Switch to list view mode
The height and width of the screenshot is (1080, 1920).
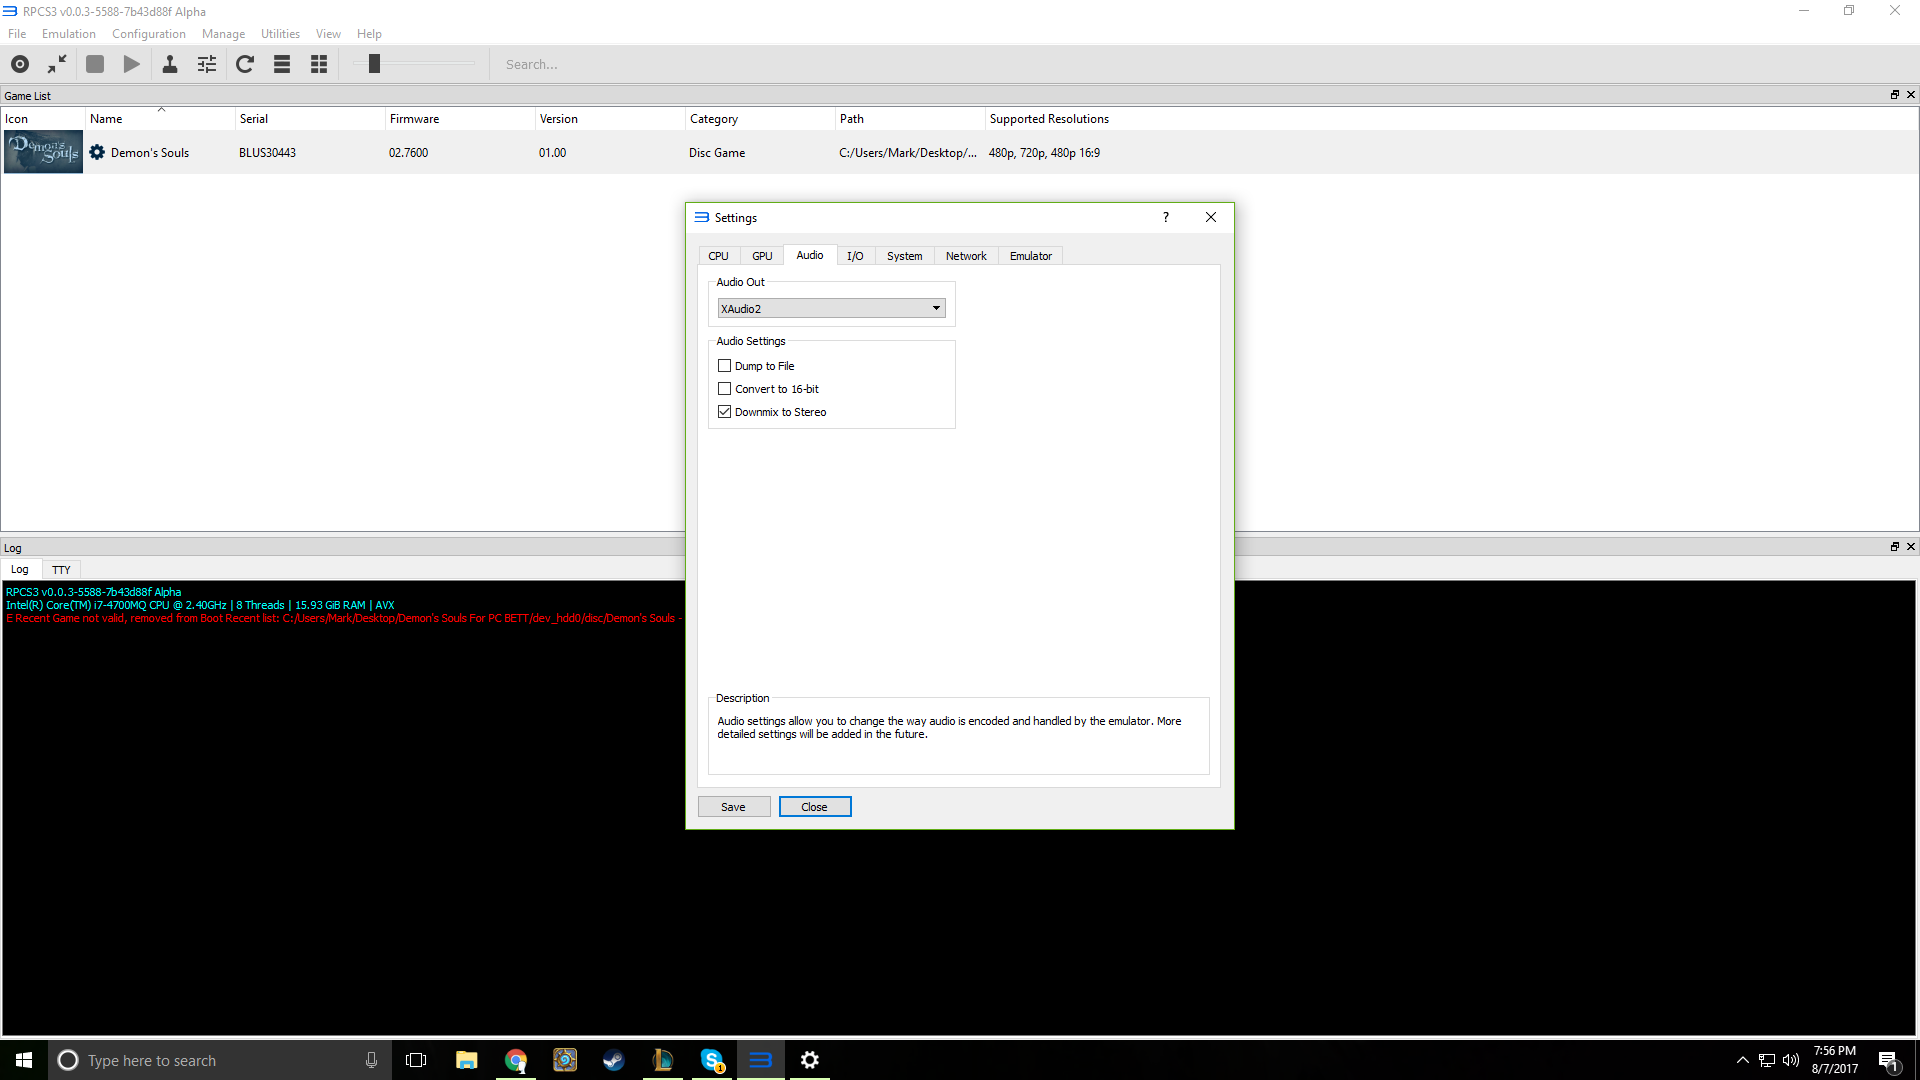coord(282,64)
